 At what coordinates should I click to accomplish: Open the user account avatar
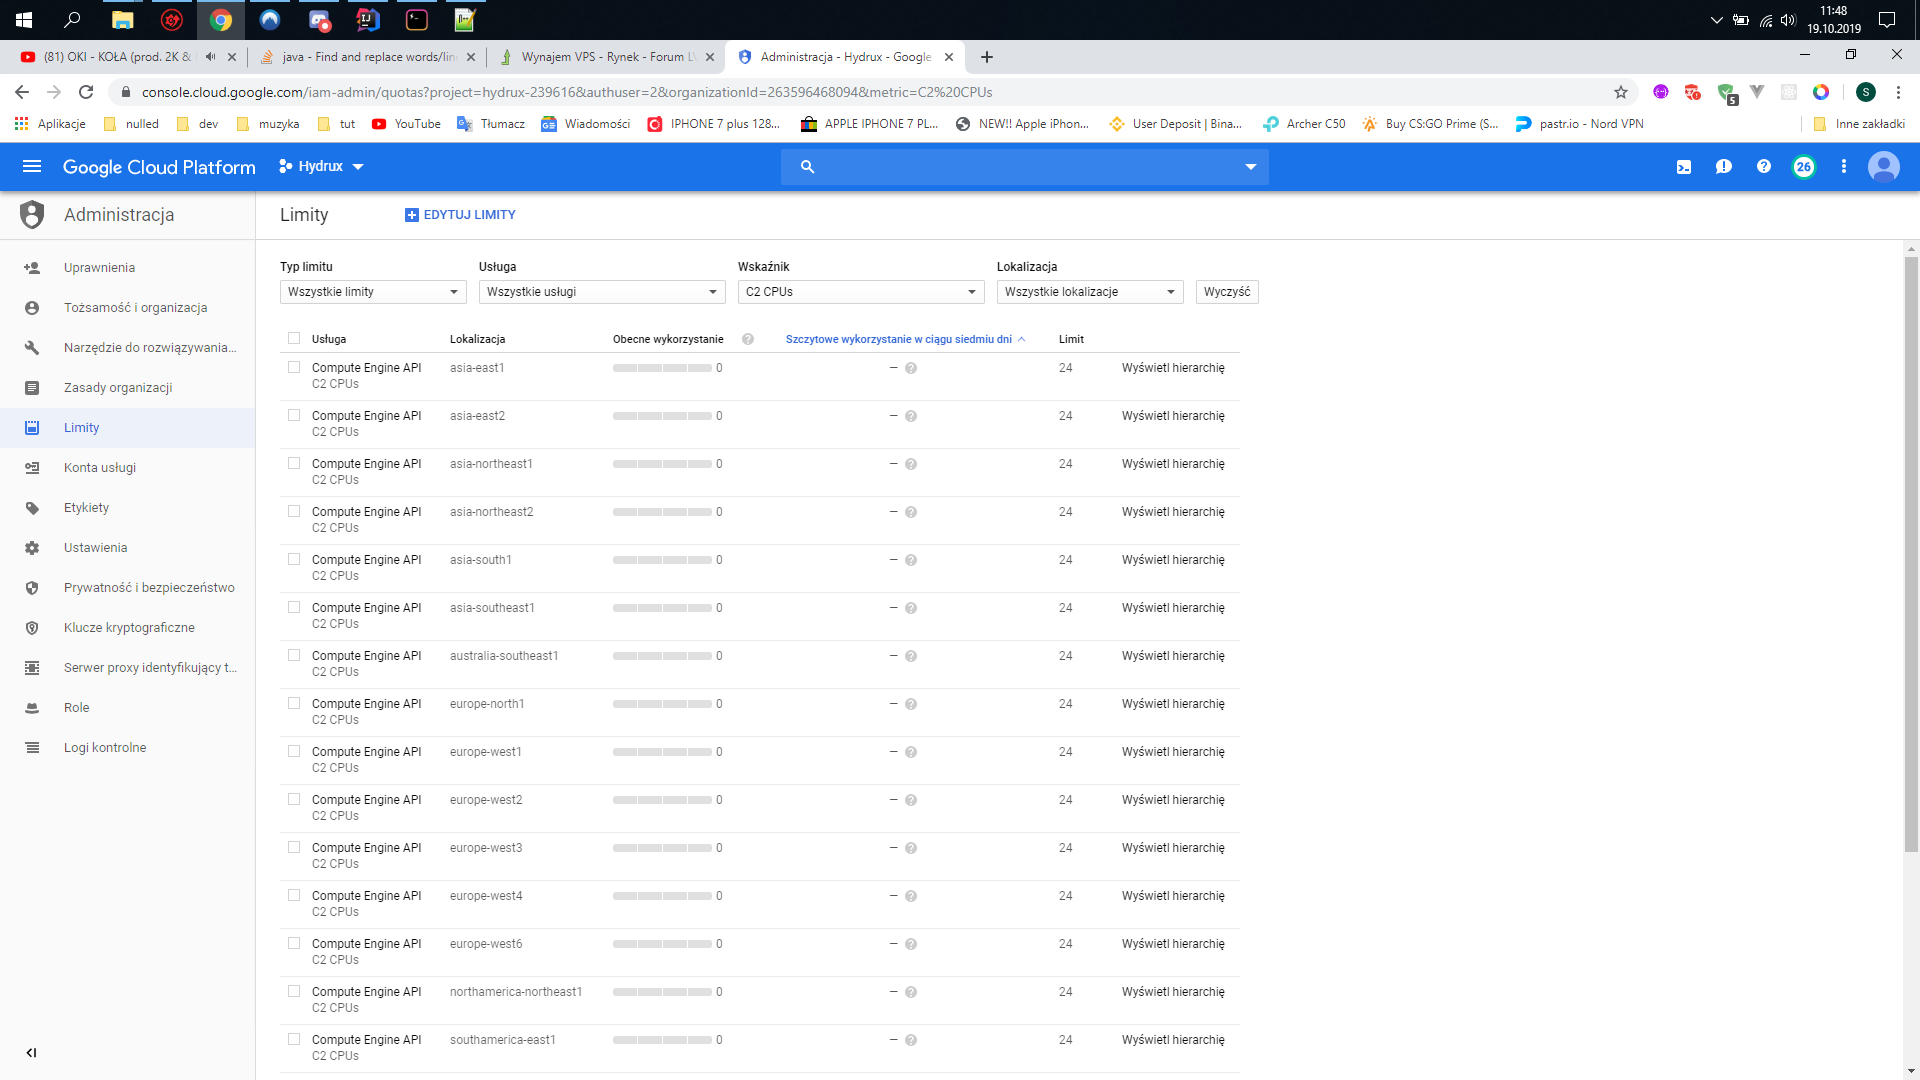pos(1883,167)
